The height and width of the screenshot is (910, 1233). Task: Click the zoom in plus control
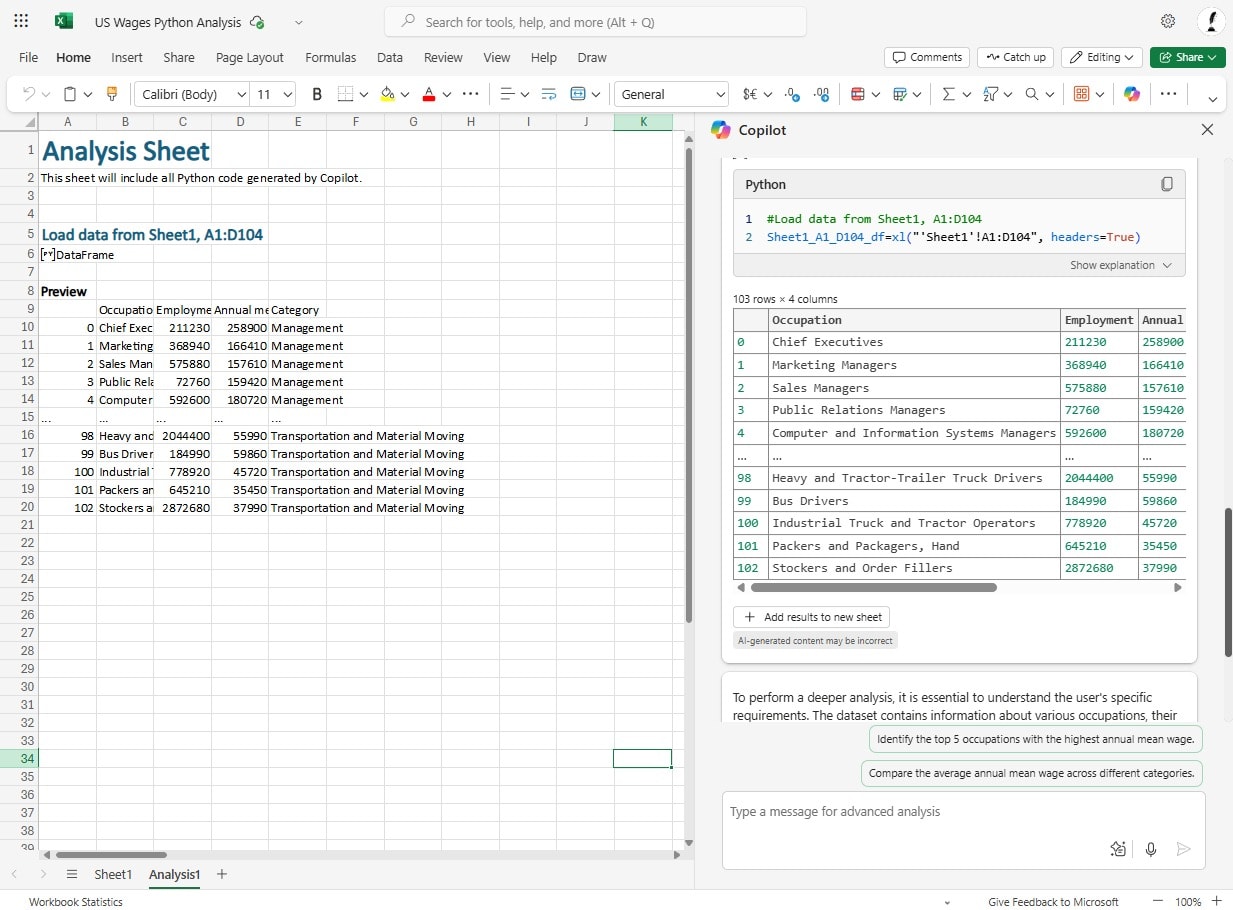click(1217, 901)
